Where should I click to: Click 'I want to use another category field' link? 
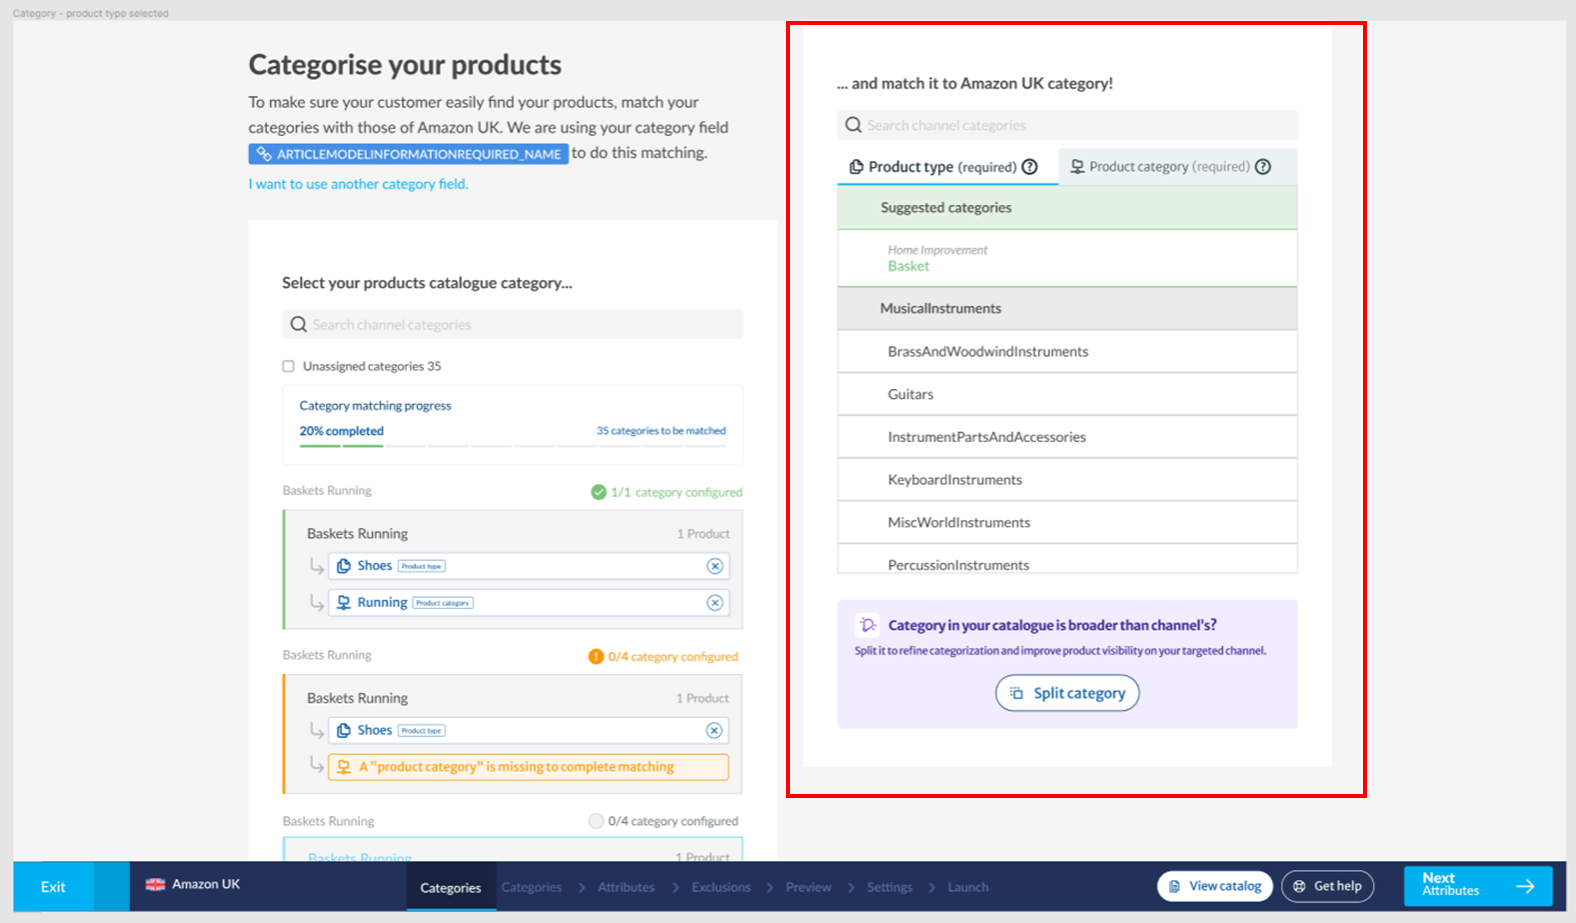click(x=358, y=184)
